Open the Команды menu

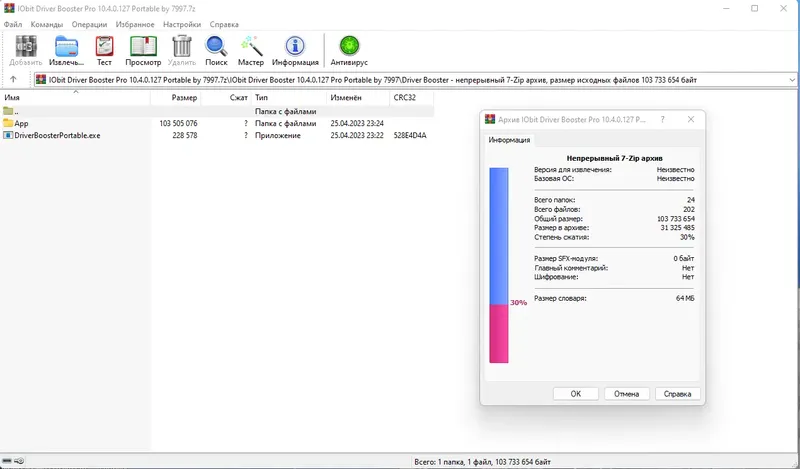pos(46,24)
